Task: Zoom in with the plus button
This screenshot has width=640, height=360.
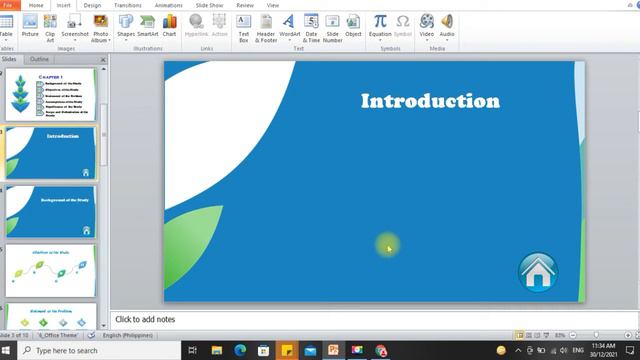Action: (x=628, y=335)
